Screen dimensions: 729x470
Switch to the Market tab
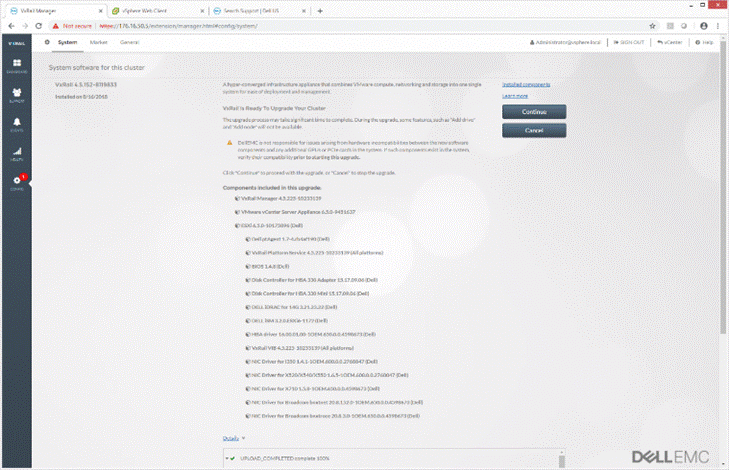click(x=99, y=42)
